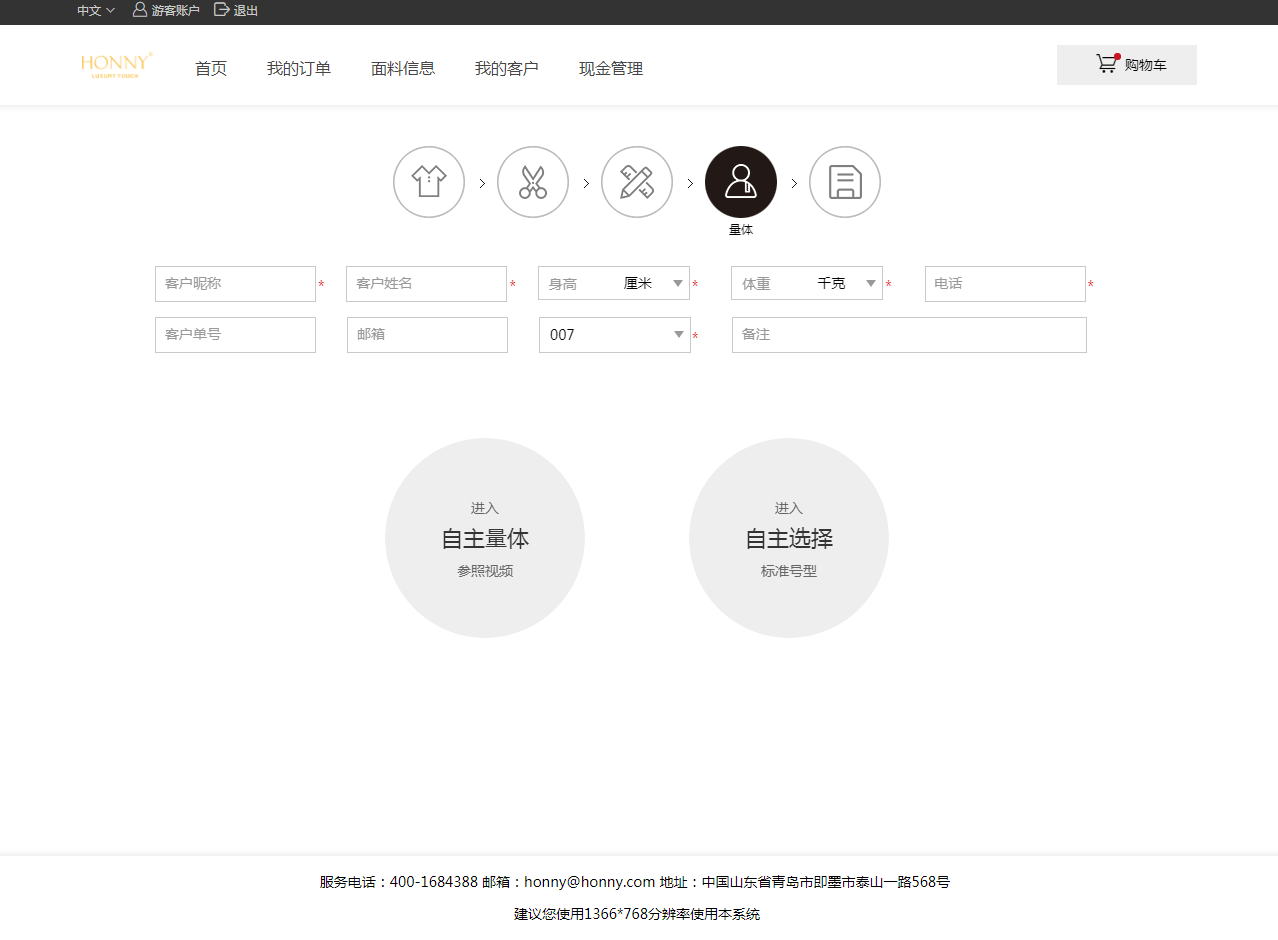Expand the 007 dropdown
This screenshot has height=940, width=1278.
(x=615, y=335)
